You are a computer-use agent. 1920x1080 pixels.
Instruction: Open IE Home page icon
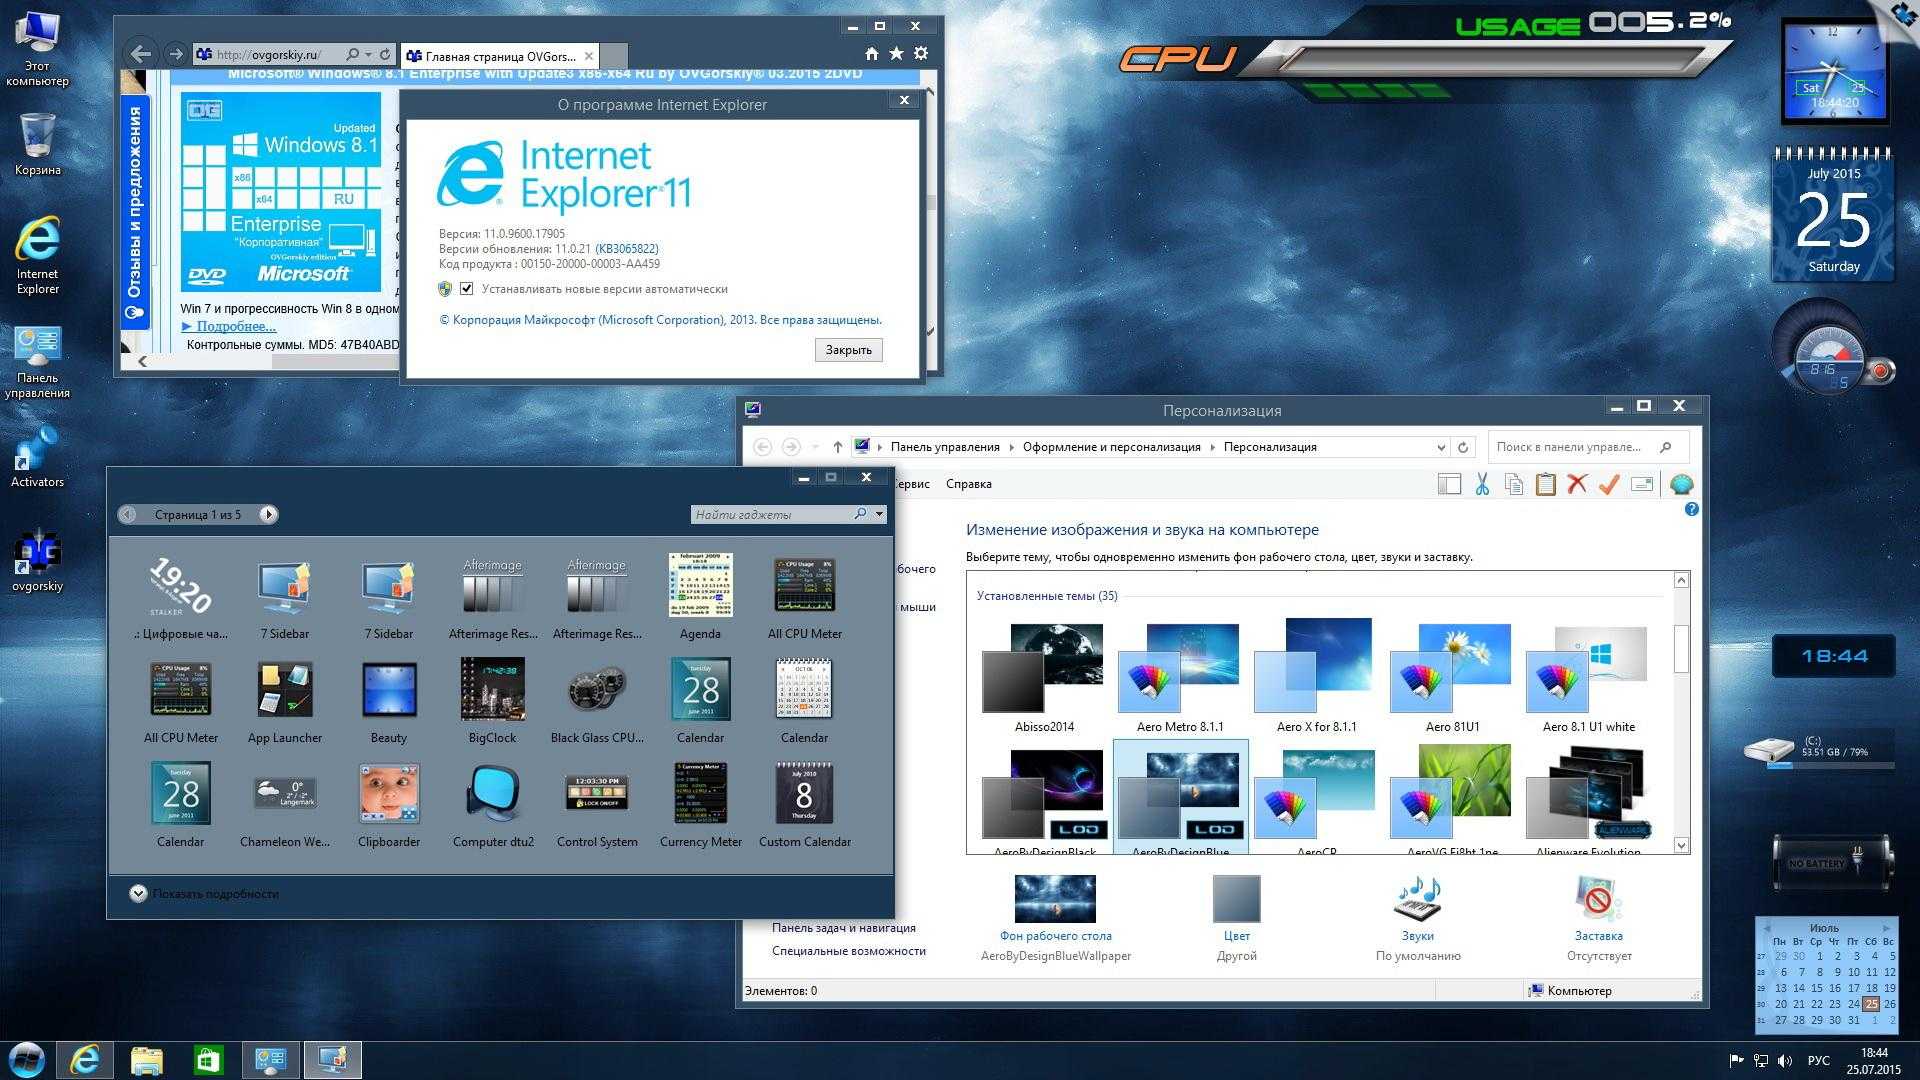pyautogui.click(x=871, y=54)
